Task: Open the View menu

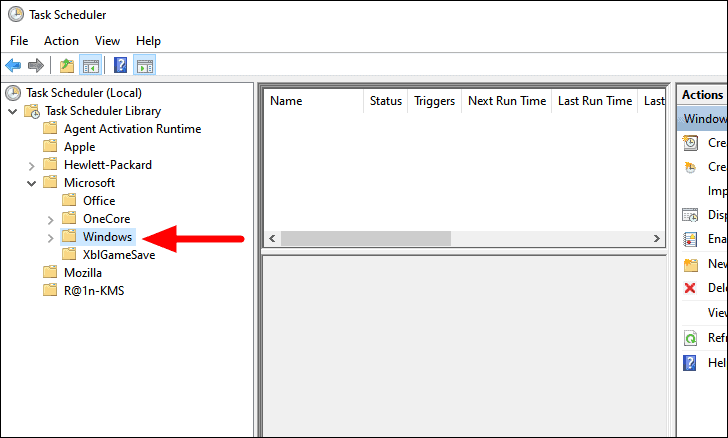Action: (x=107, y=41)
